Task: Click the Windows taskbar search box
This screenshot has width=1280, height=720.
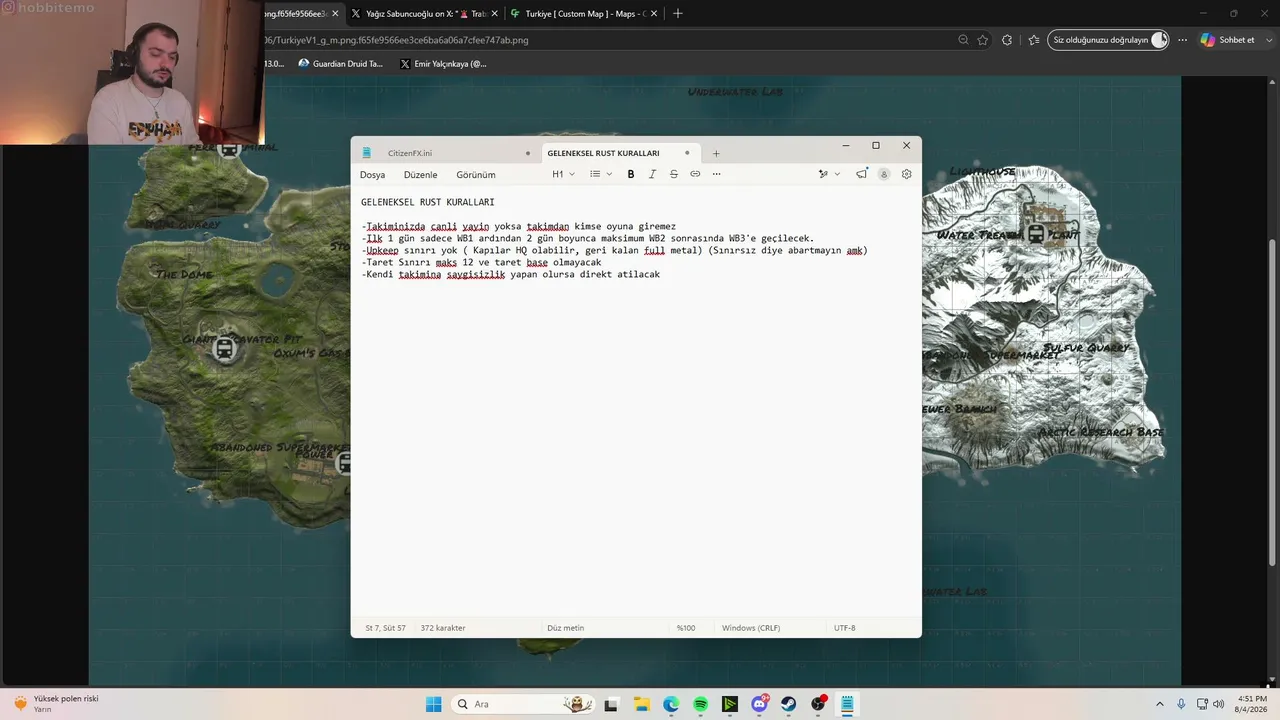Action: coord(522,704)
